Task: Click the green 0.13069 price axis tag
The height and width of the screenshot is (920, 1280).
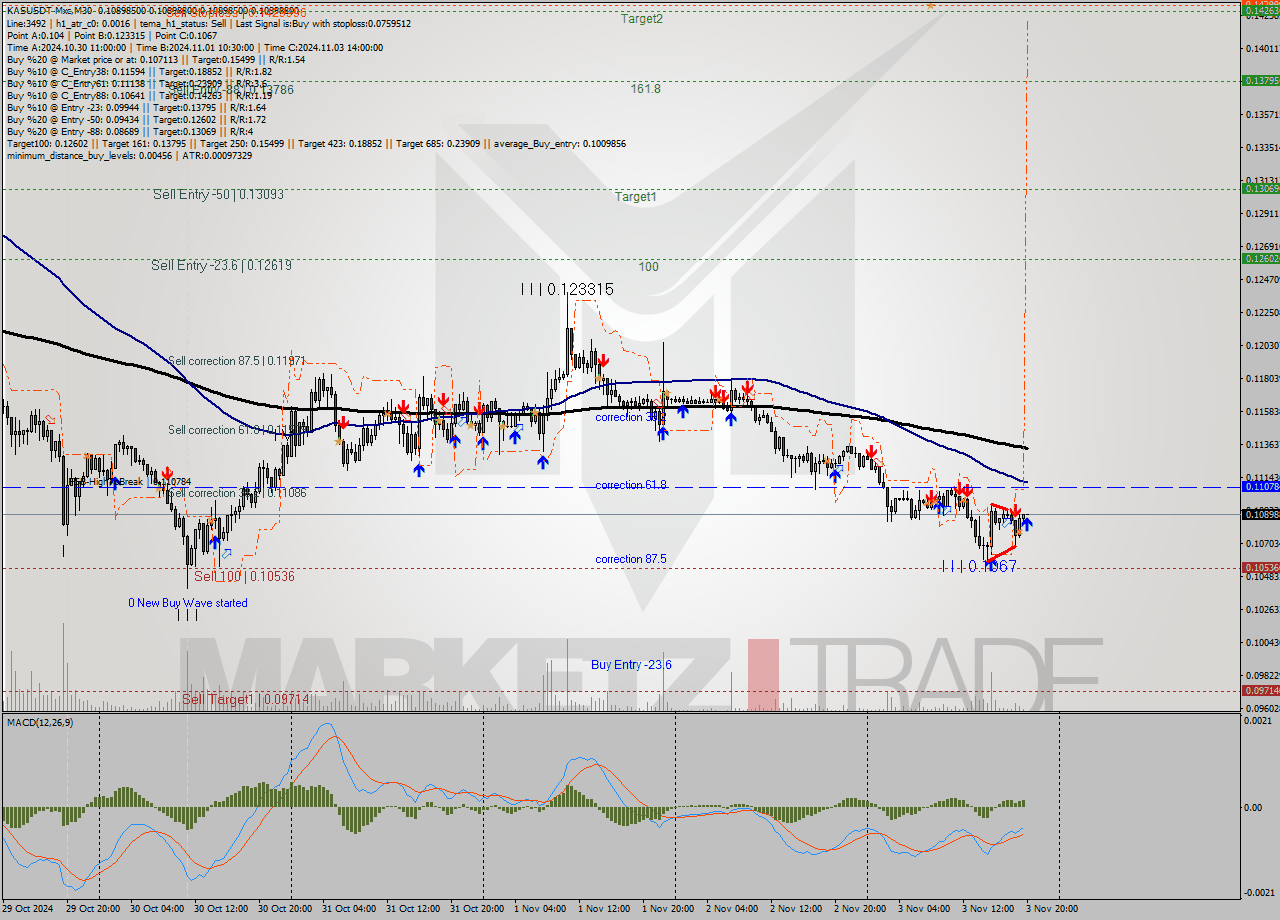Action: [1259, 189]
